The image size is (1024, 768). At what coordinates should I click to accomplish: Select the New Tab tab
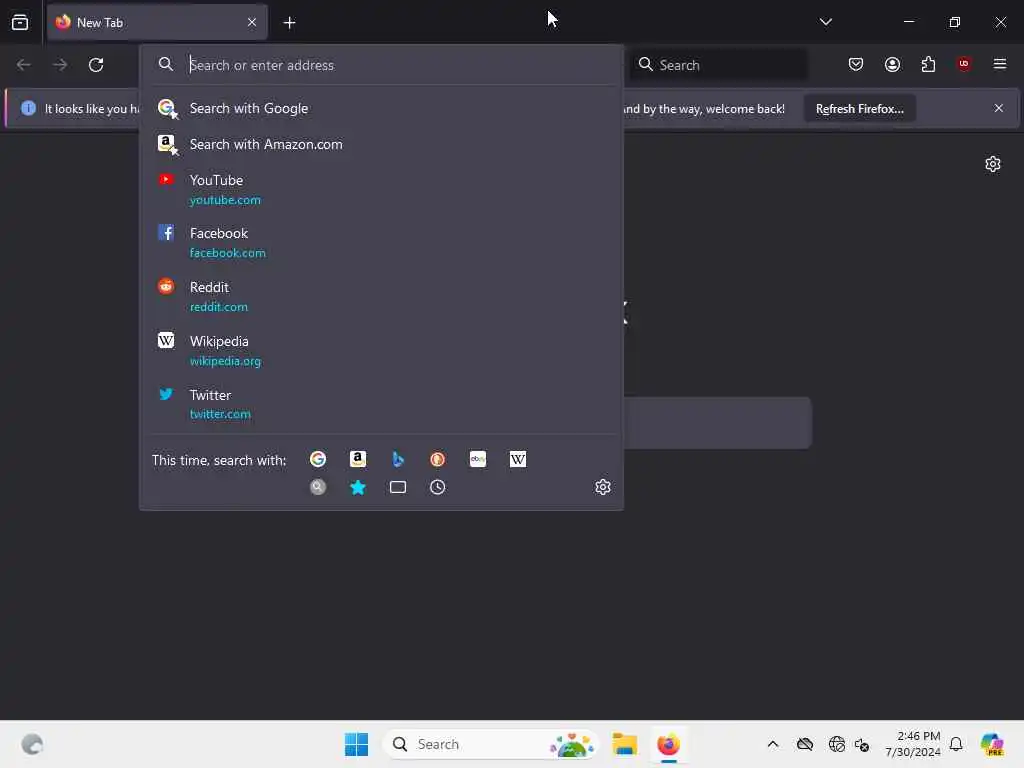tap(157, 22)
